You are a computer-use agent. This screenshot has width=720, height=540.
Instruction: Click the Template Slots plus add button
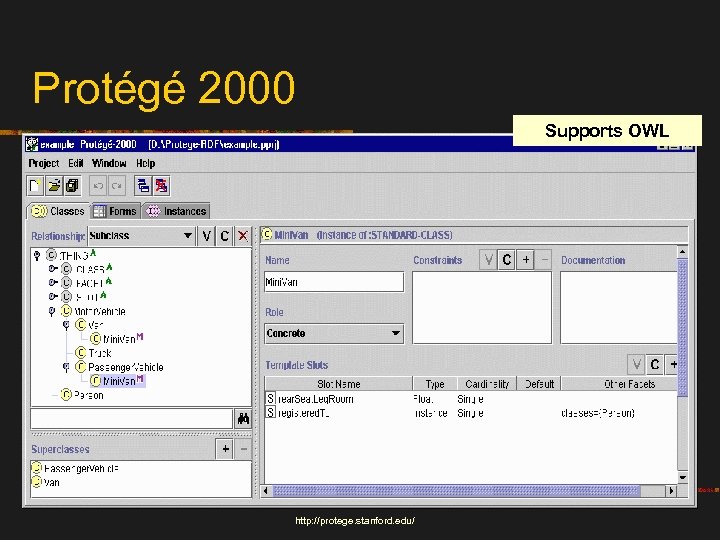(672, 365)
